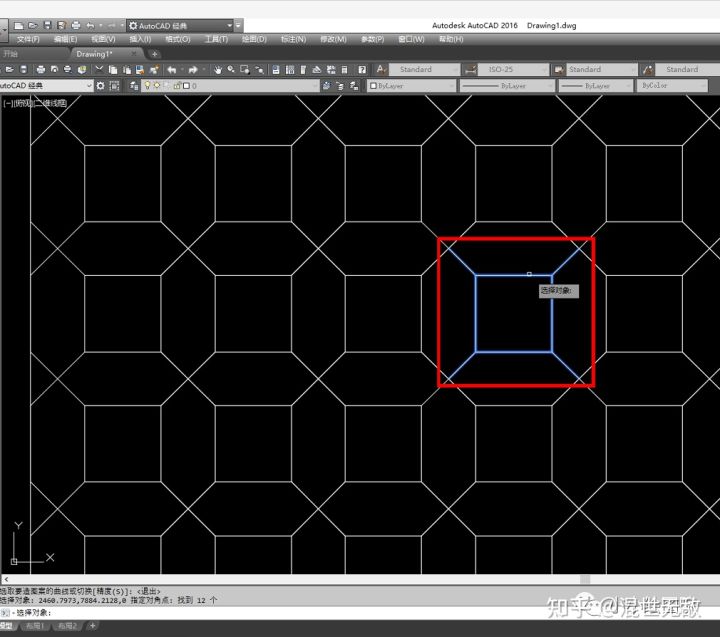Screen dimensions: 720x637
Task: Click the Save icon in quick access toolbar
Action: pos(47,25)
